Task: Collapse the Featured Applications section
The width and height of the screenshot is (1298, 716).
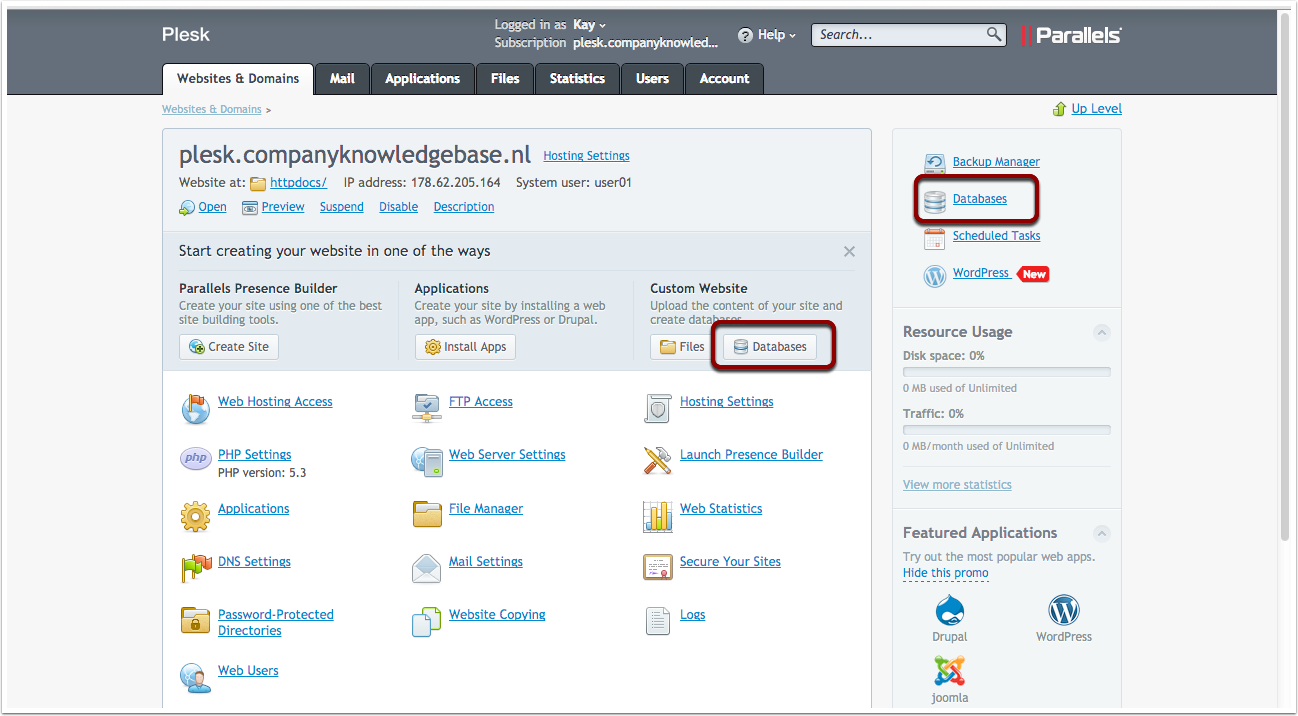Action: point(1101,533)
